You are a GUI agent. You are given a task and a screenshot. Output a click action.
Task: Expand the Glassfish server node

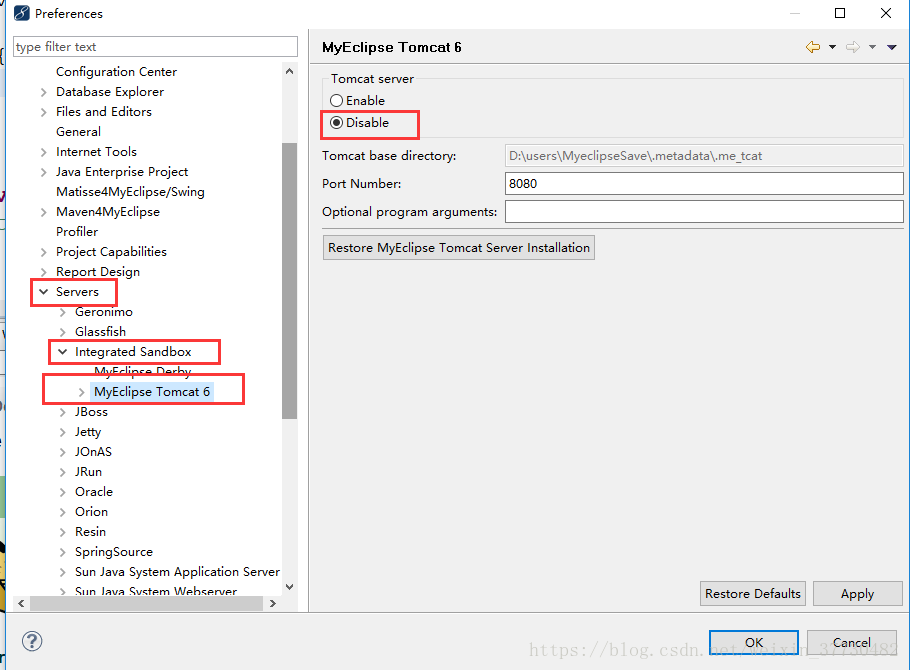point(63,332)
